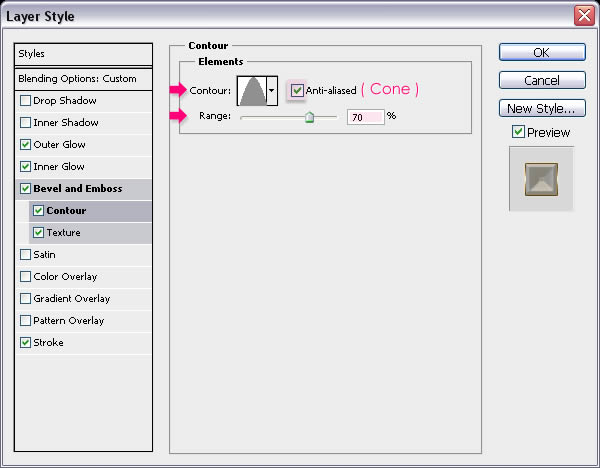Image resolution: width=600 pixels, height=468 pixels.
Task: Select Blending Options: Custom
Action: point(83,79)
